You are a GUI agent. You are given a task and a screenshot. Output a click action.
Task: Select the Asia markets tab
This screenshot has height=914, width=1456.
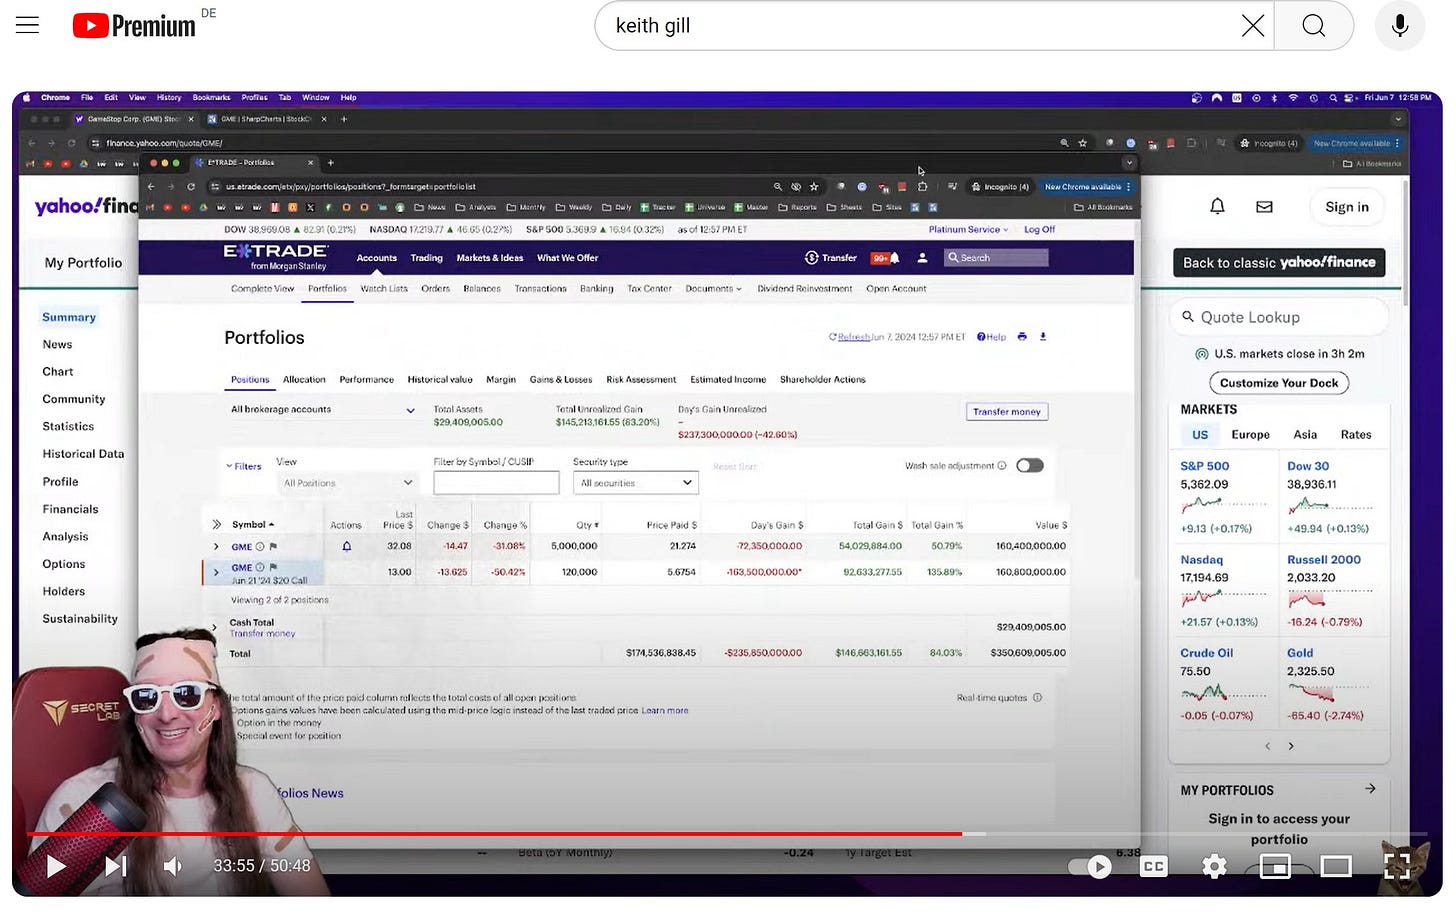tap(1305, 435)
